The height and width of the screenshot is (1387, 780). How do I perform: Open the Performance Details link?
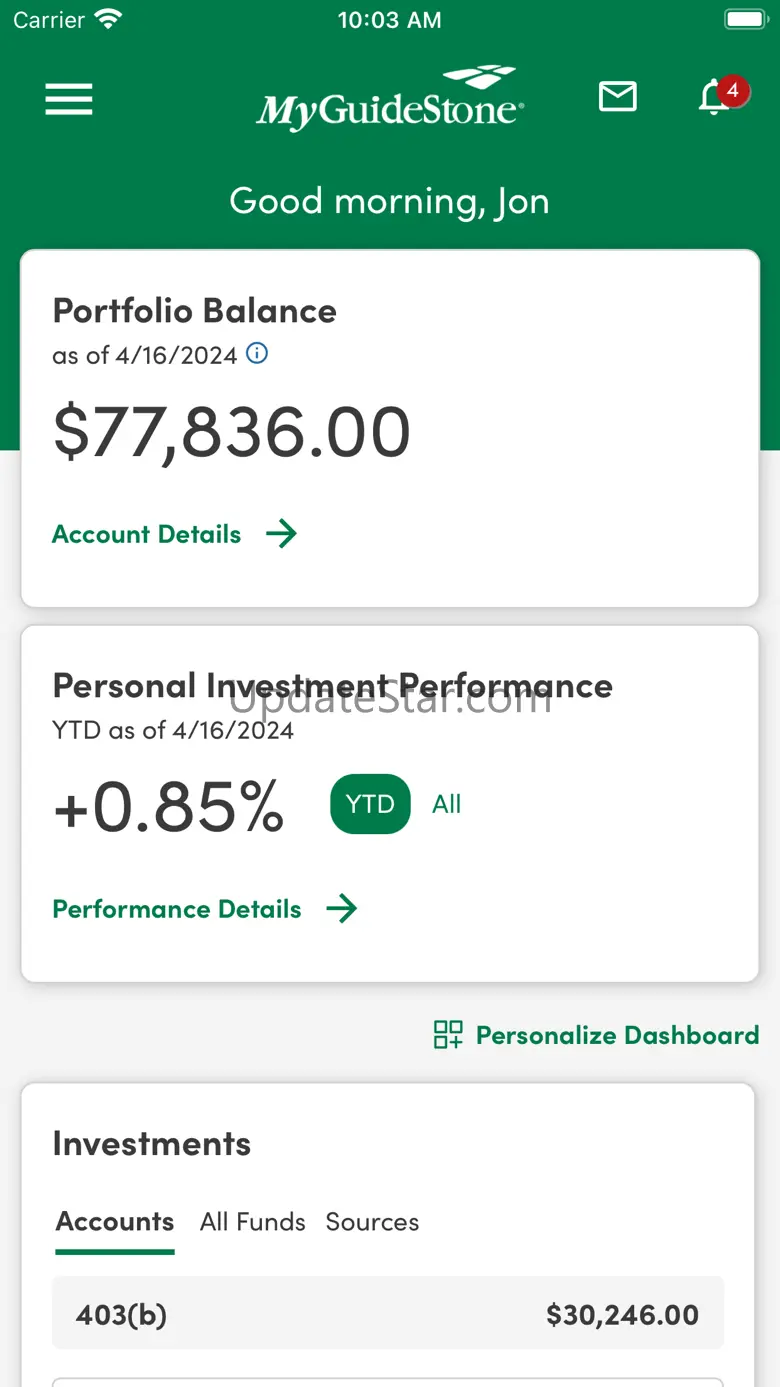click(x=177, y=909)
